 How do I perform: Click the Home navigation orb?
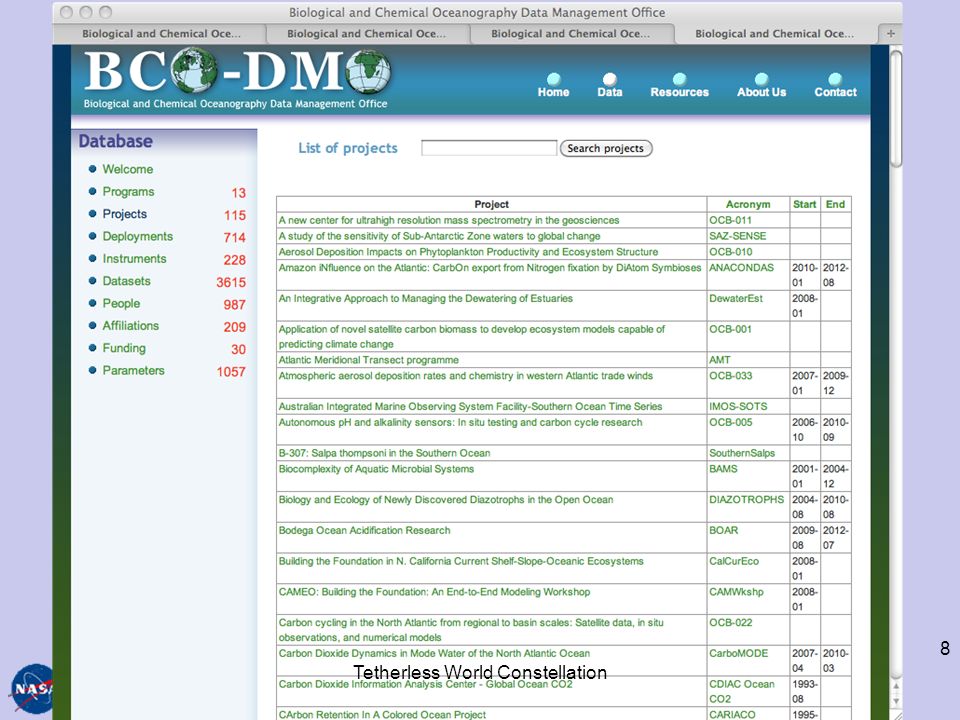point(553,79)
